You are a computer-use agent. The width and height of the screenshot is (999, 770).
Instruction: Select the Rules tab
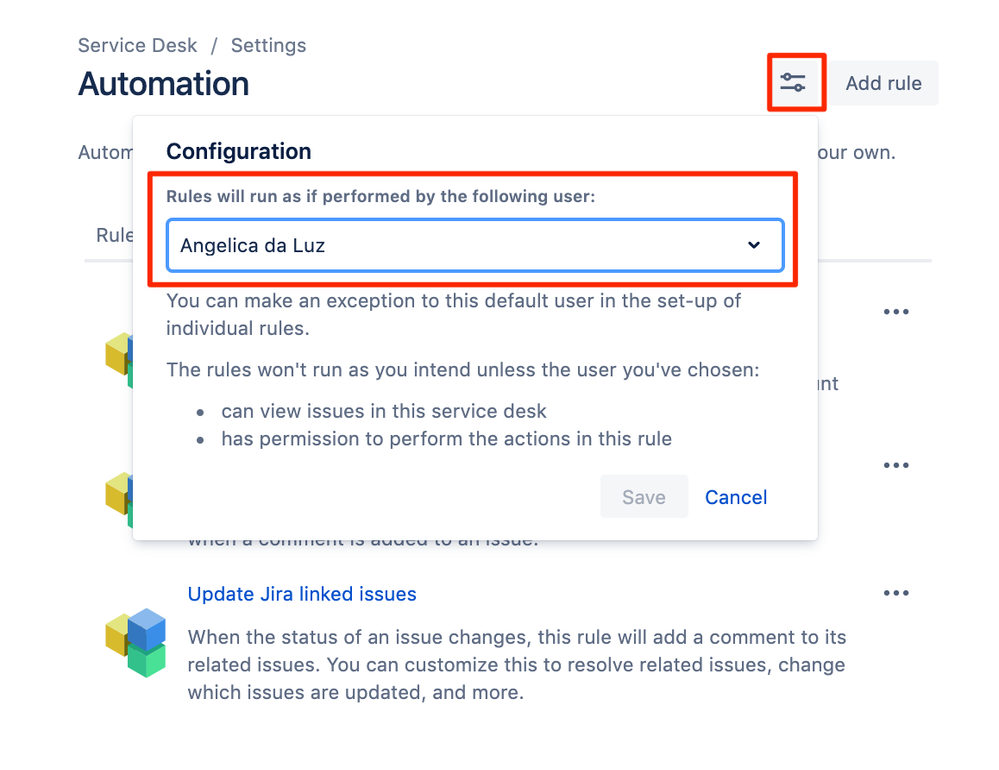pos(112,235)
